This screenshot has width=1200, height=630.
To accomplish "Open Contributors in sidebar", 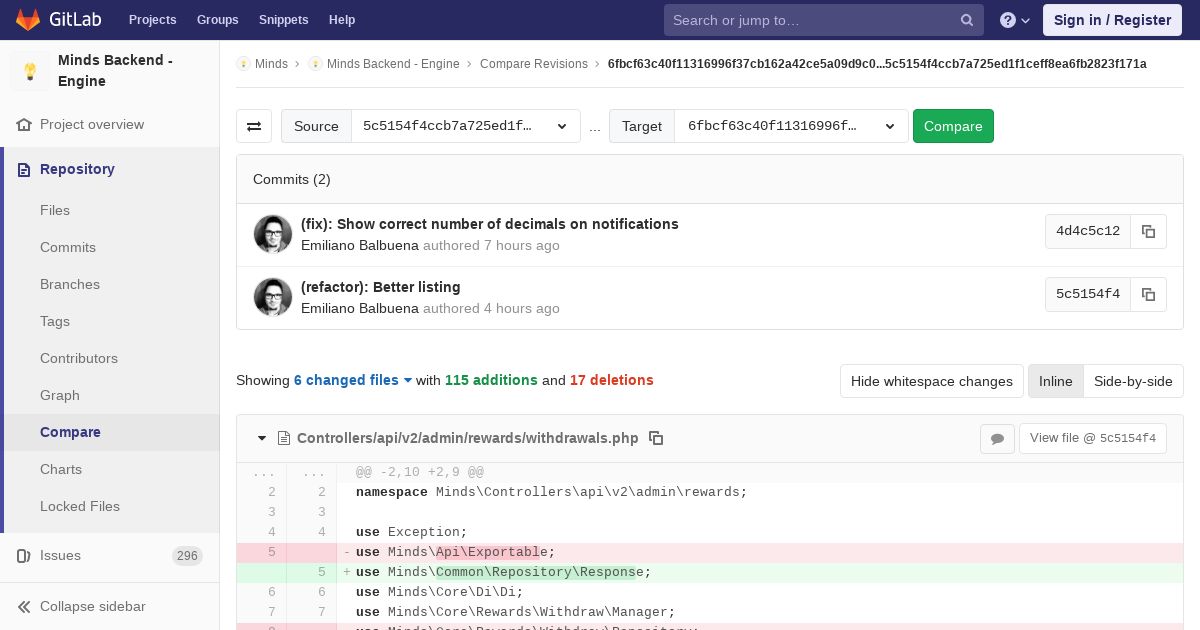I will pos(79,358).
